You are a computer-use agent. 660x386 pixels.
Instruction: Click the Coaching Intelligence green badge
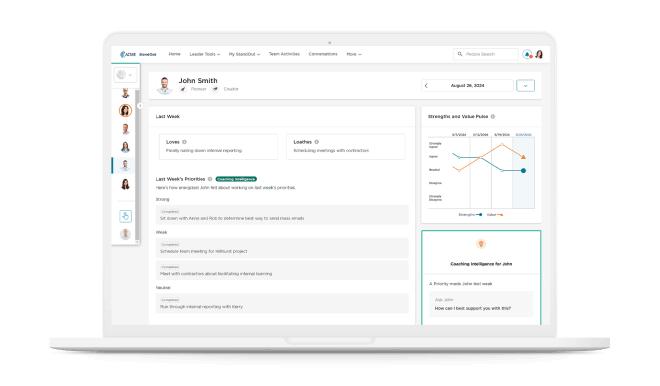(236, 179)
